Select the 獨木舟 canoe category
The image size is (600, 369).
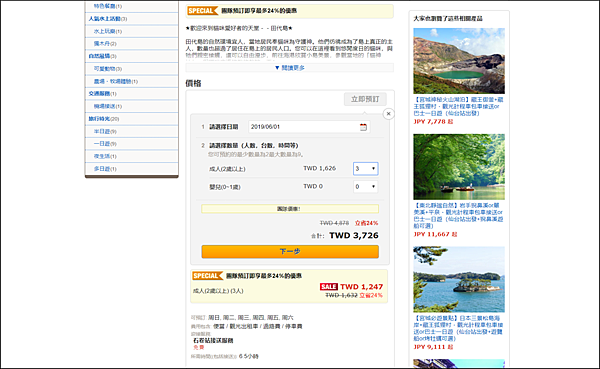105,44
